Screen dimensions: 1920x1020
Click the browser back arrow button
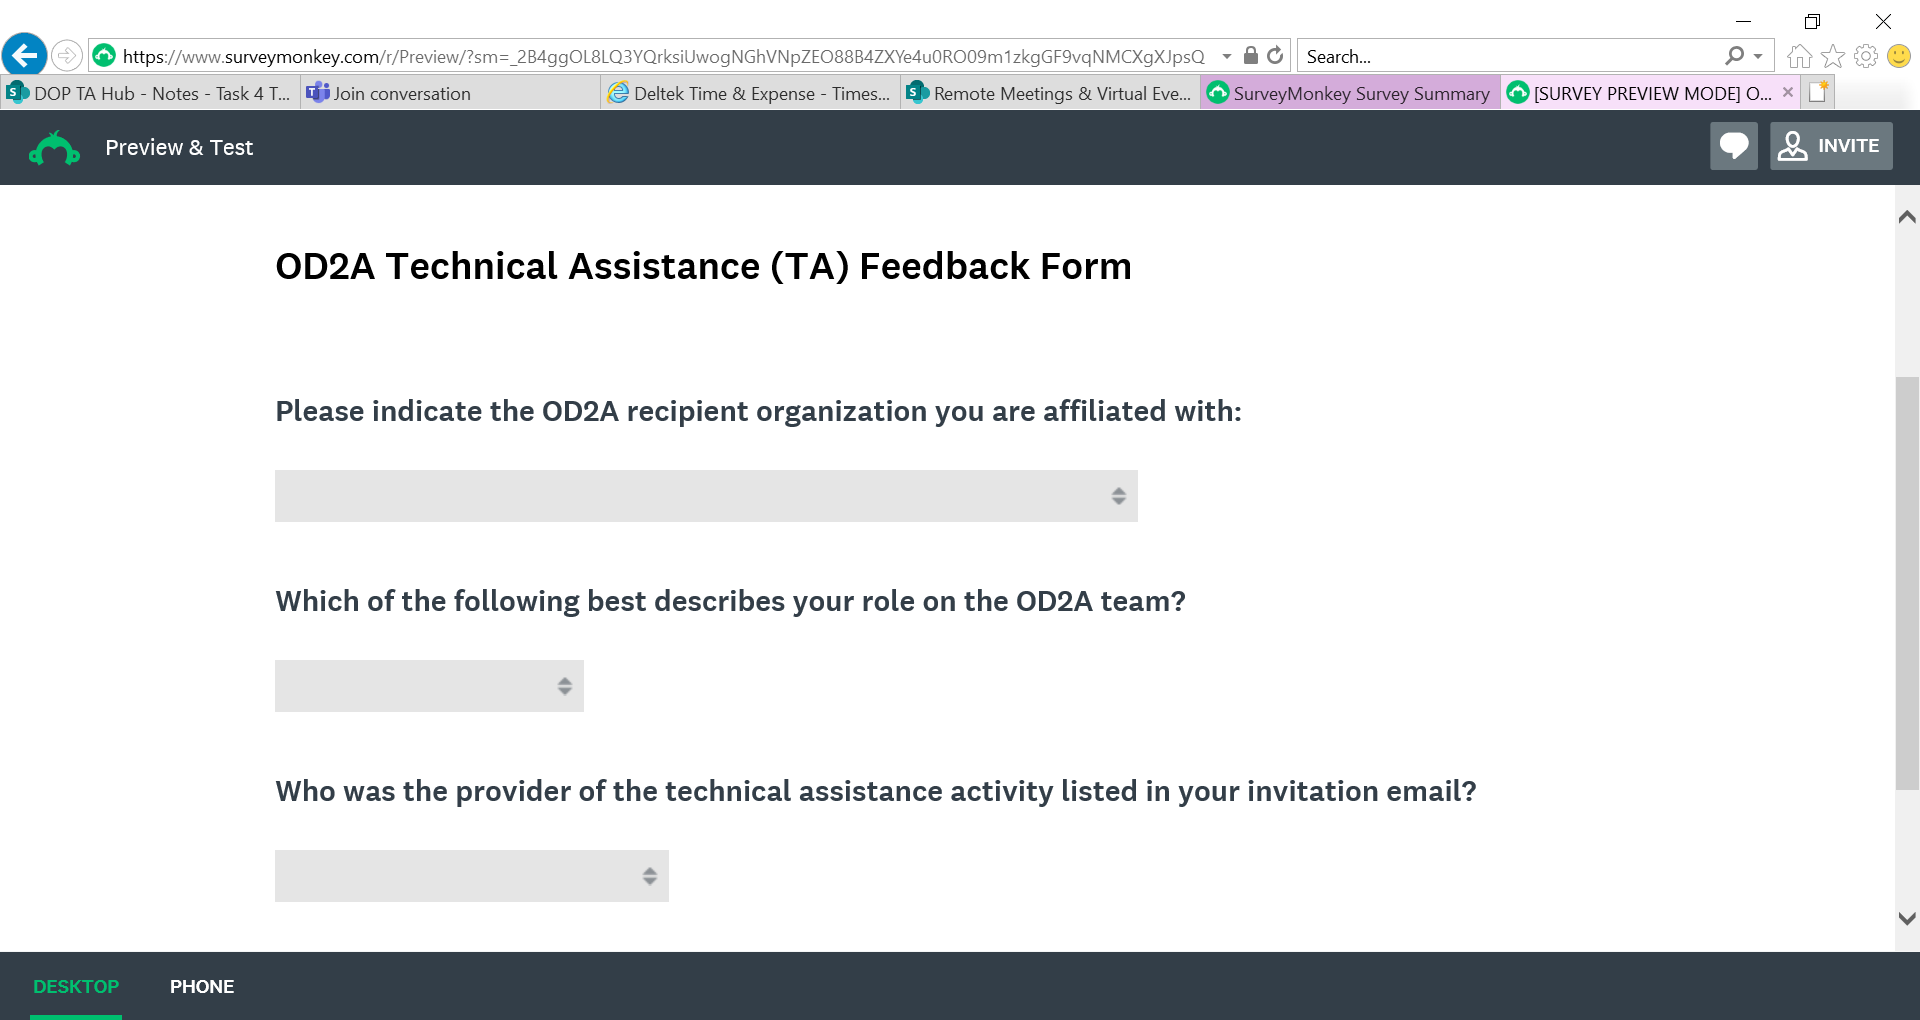pos(25,55)
